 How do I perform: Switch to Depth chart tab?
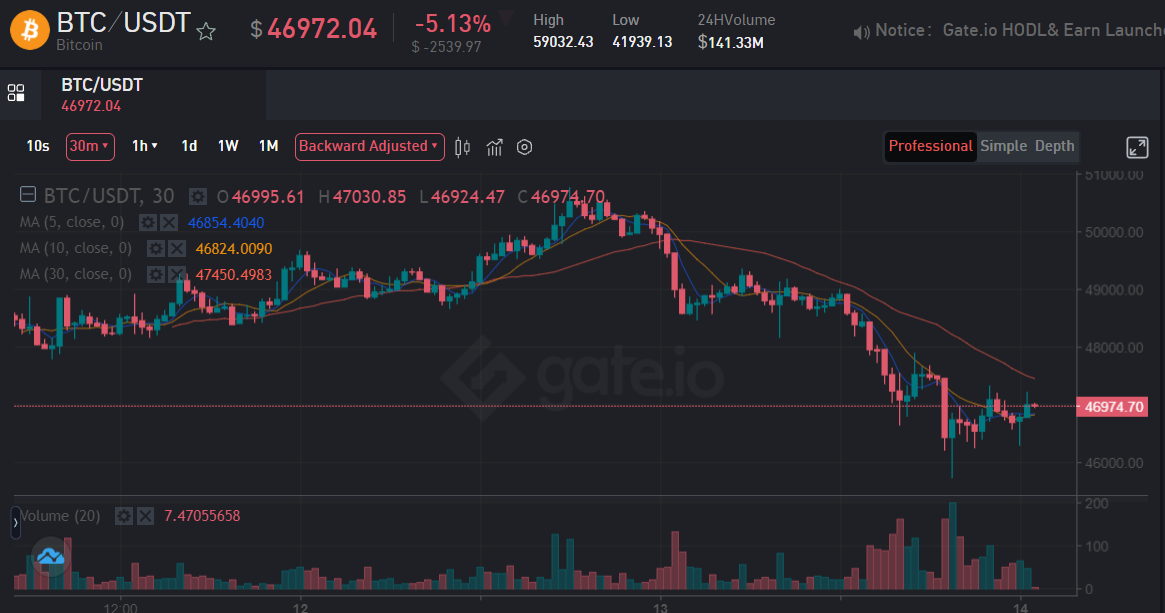point(1054,146)
